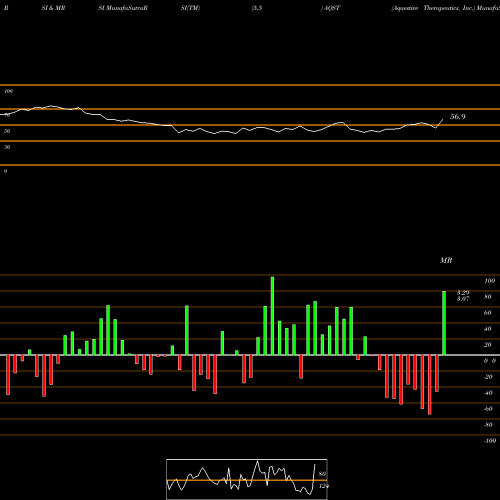Click the longest red MR bar
Image resolution: width=500 pixels, height=500 pixels.
point(430,385)
